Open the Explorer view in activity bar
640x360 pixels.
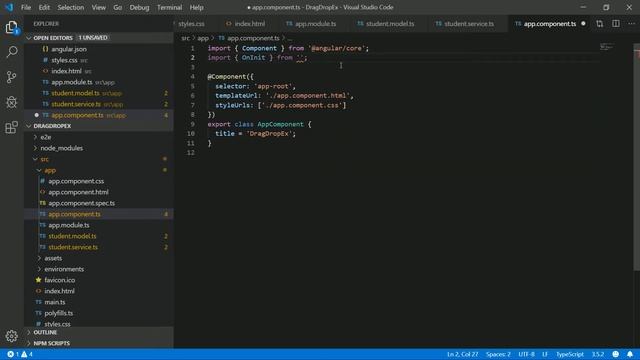[x=11, y=27]
